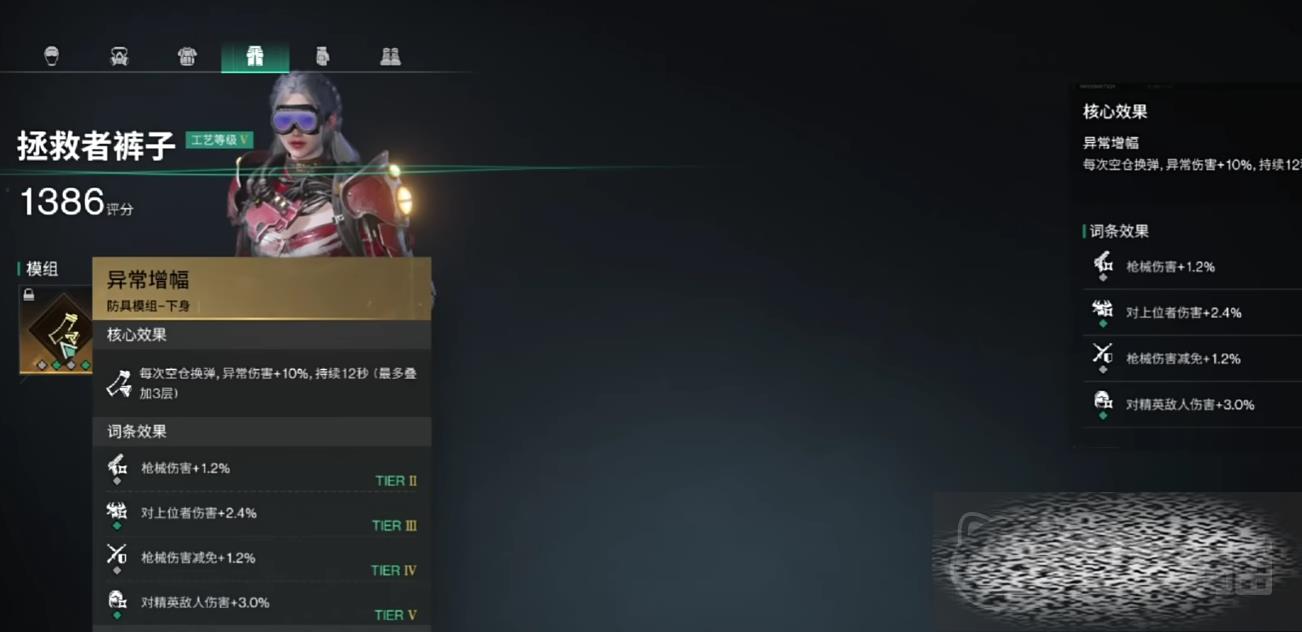Viewport: 1302px width, 632px height.
Task: Click the 枪械伤害减免+1.2% icon in tooltip
Action: 117,556
